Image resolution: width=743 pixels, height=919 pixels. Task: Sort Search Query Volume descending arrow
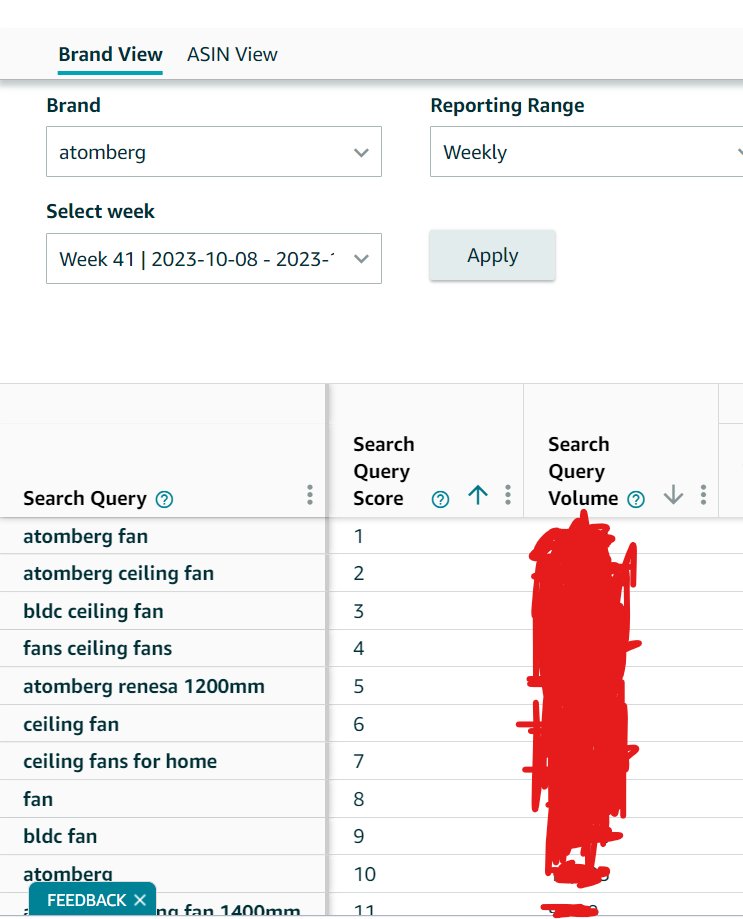pyautogui.click(x=673, y=495)
